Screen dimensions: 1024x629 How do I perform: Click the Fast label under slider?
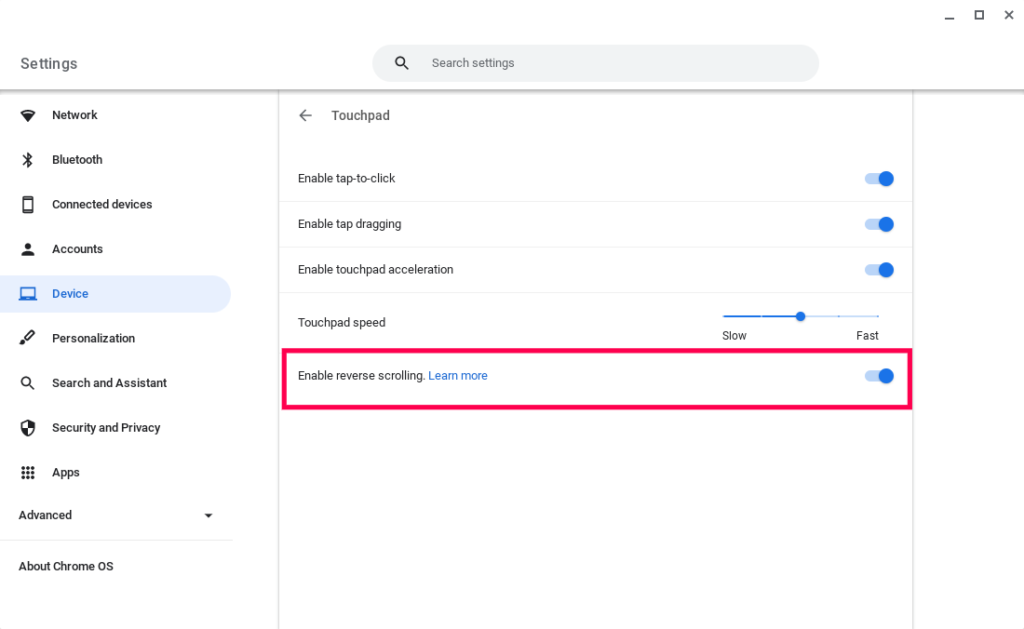tap(867, 336)
